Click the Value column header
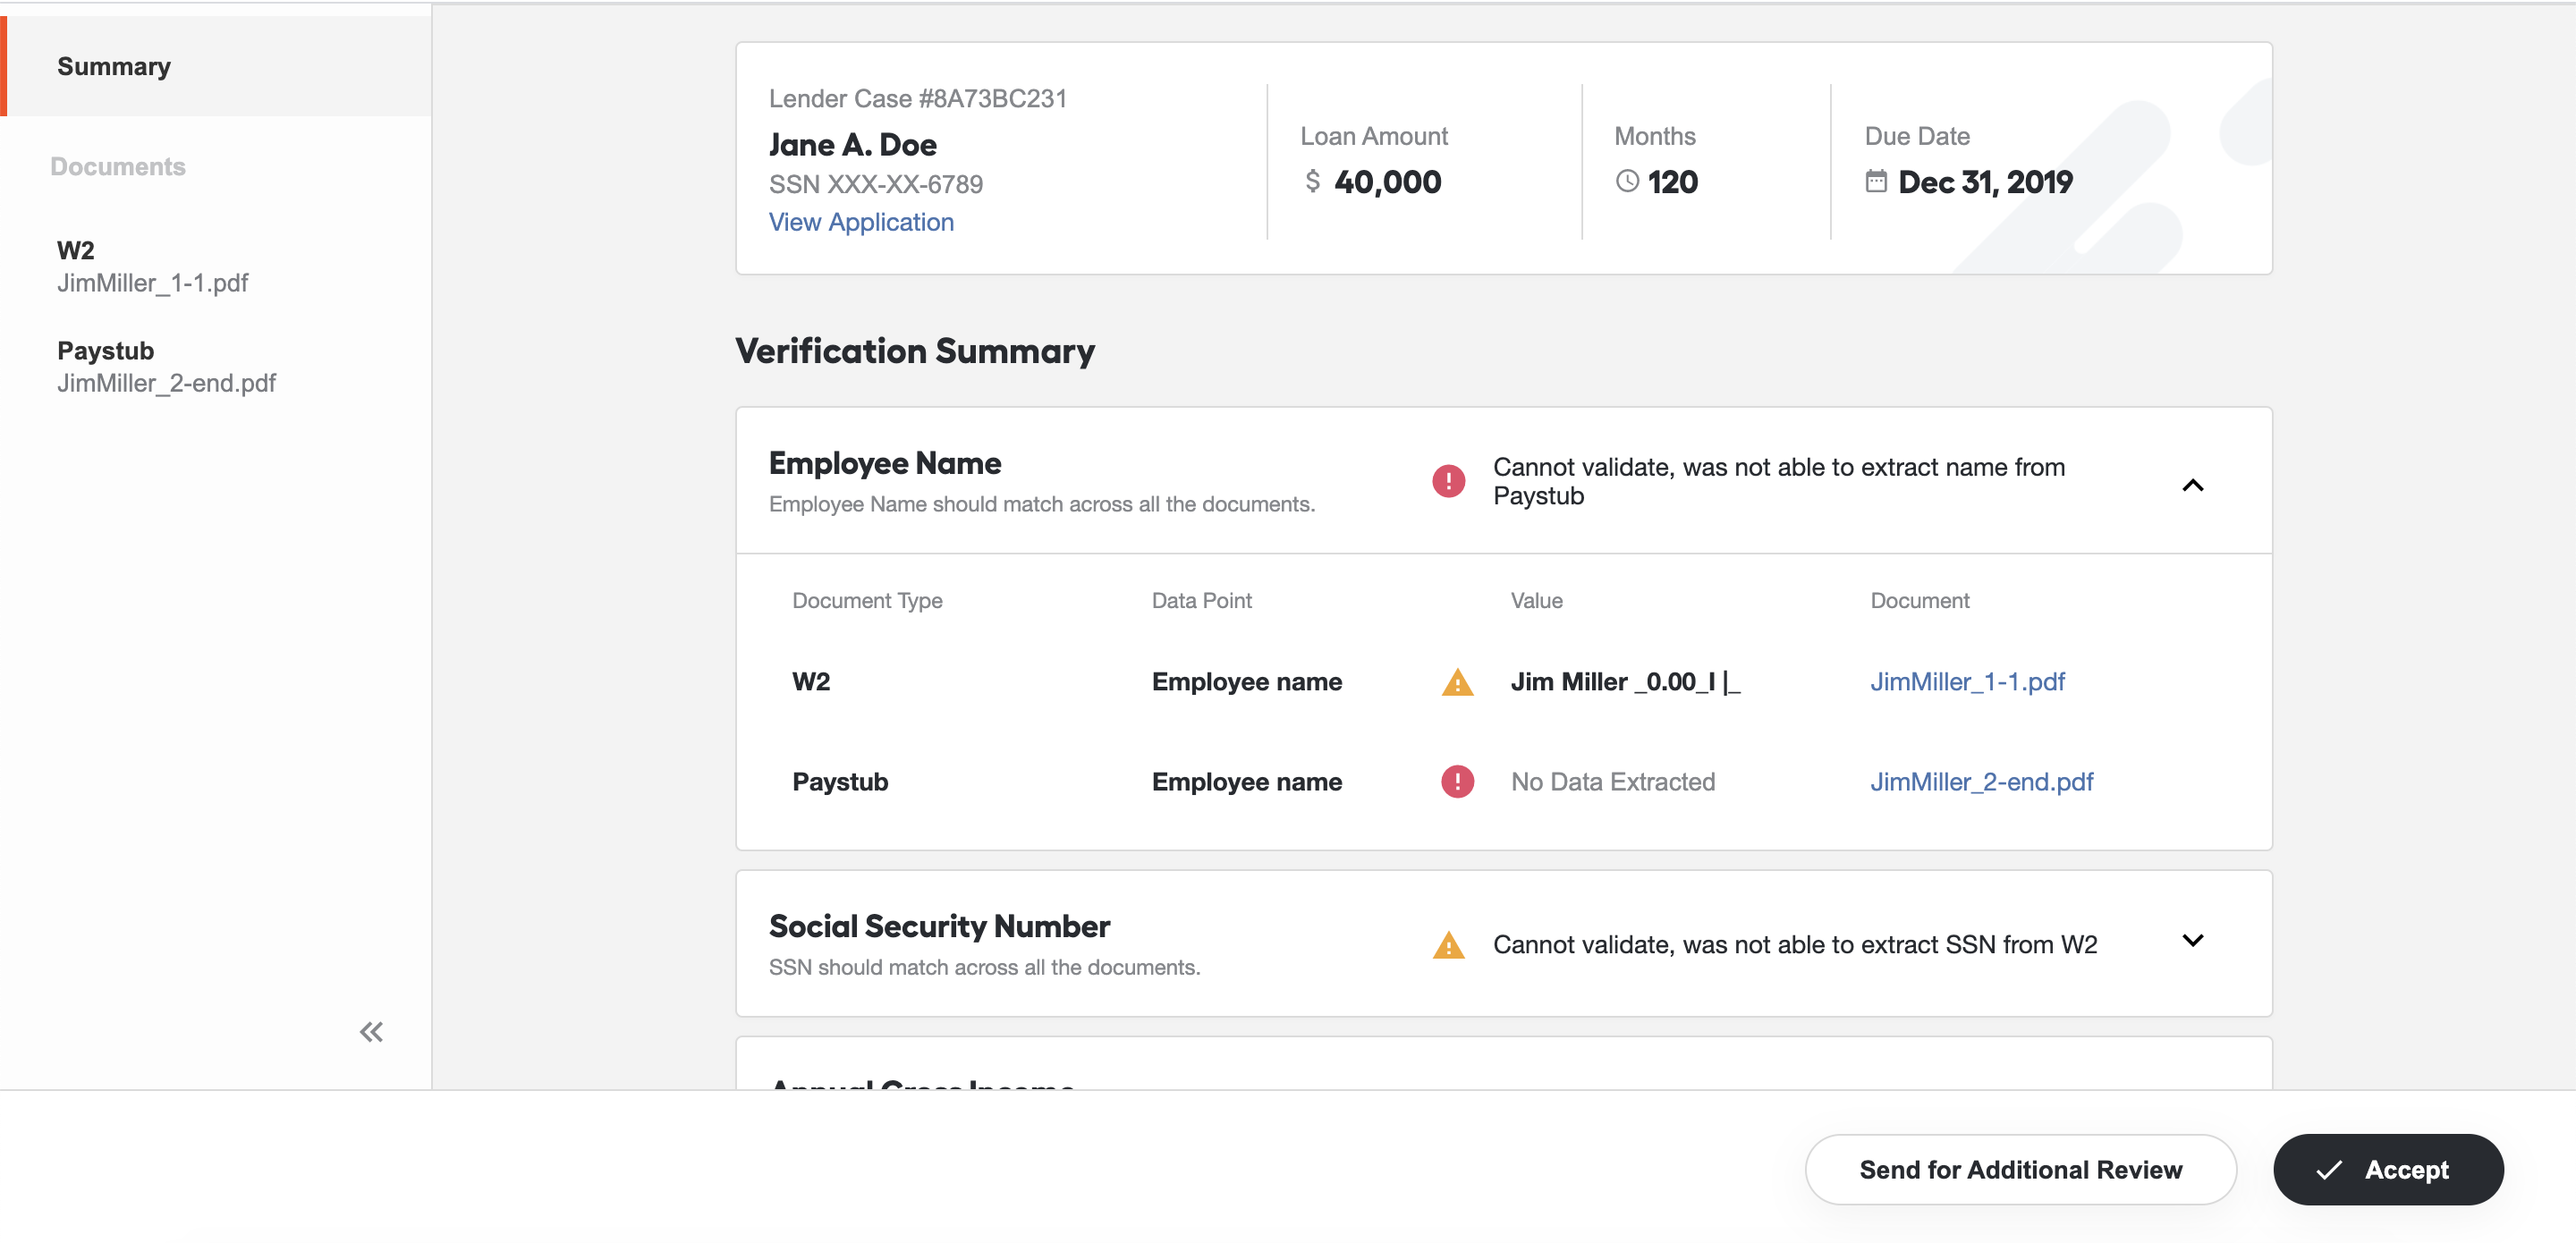Screen dimensions: 2576x1243 pos(1536,600)
